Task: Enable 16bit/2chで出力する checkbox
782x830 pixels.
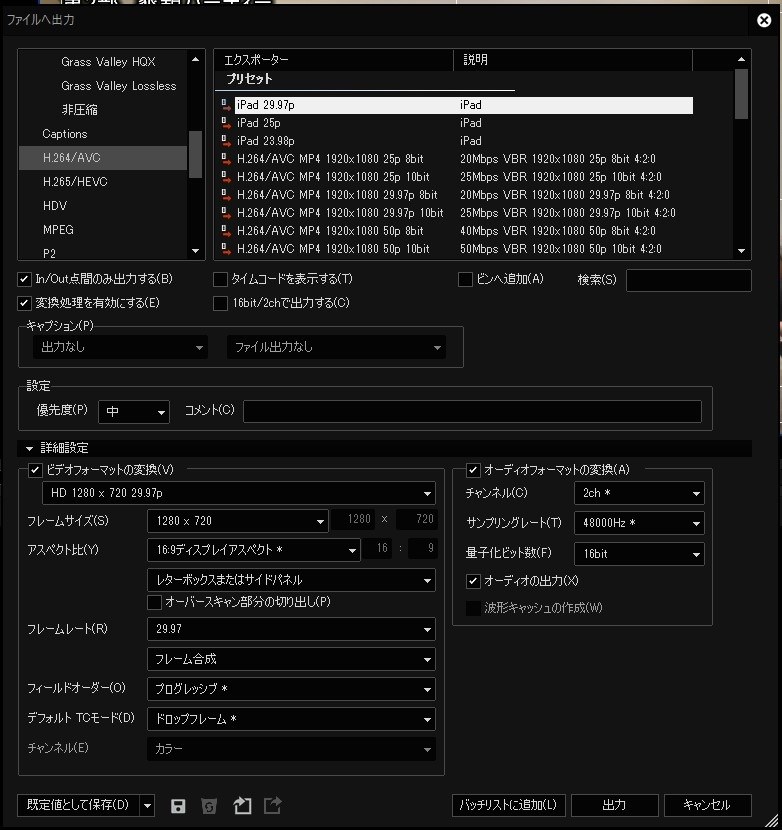Action: pyautogui.click(x=220, y=303)
